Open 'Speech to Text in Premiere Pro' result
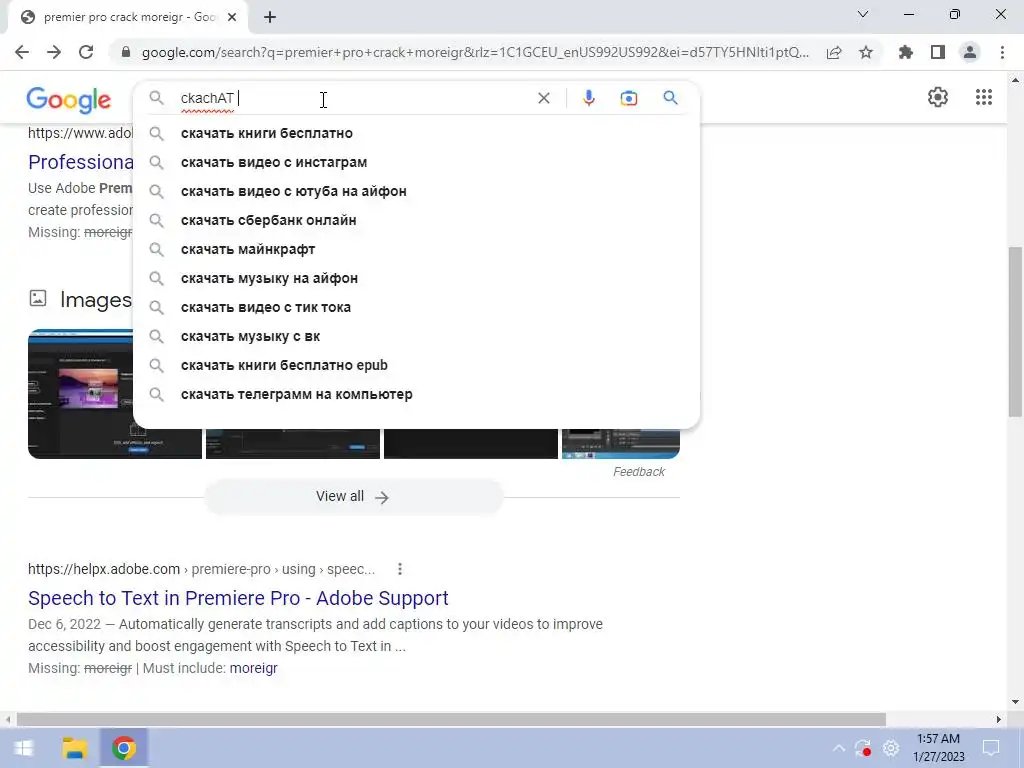 click(x=238, y=598)
